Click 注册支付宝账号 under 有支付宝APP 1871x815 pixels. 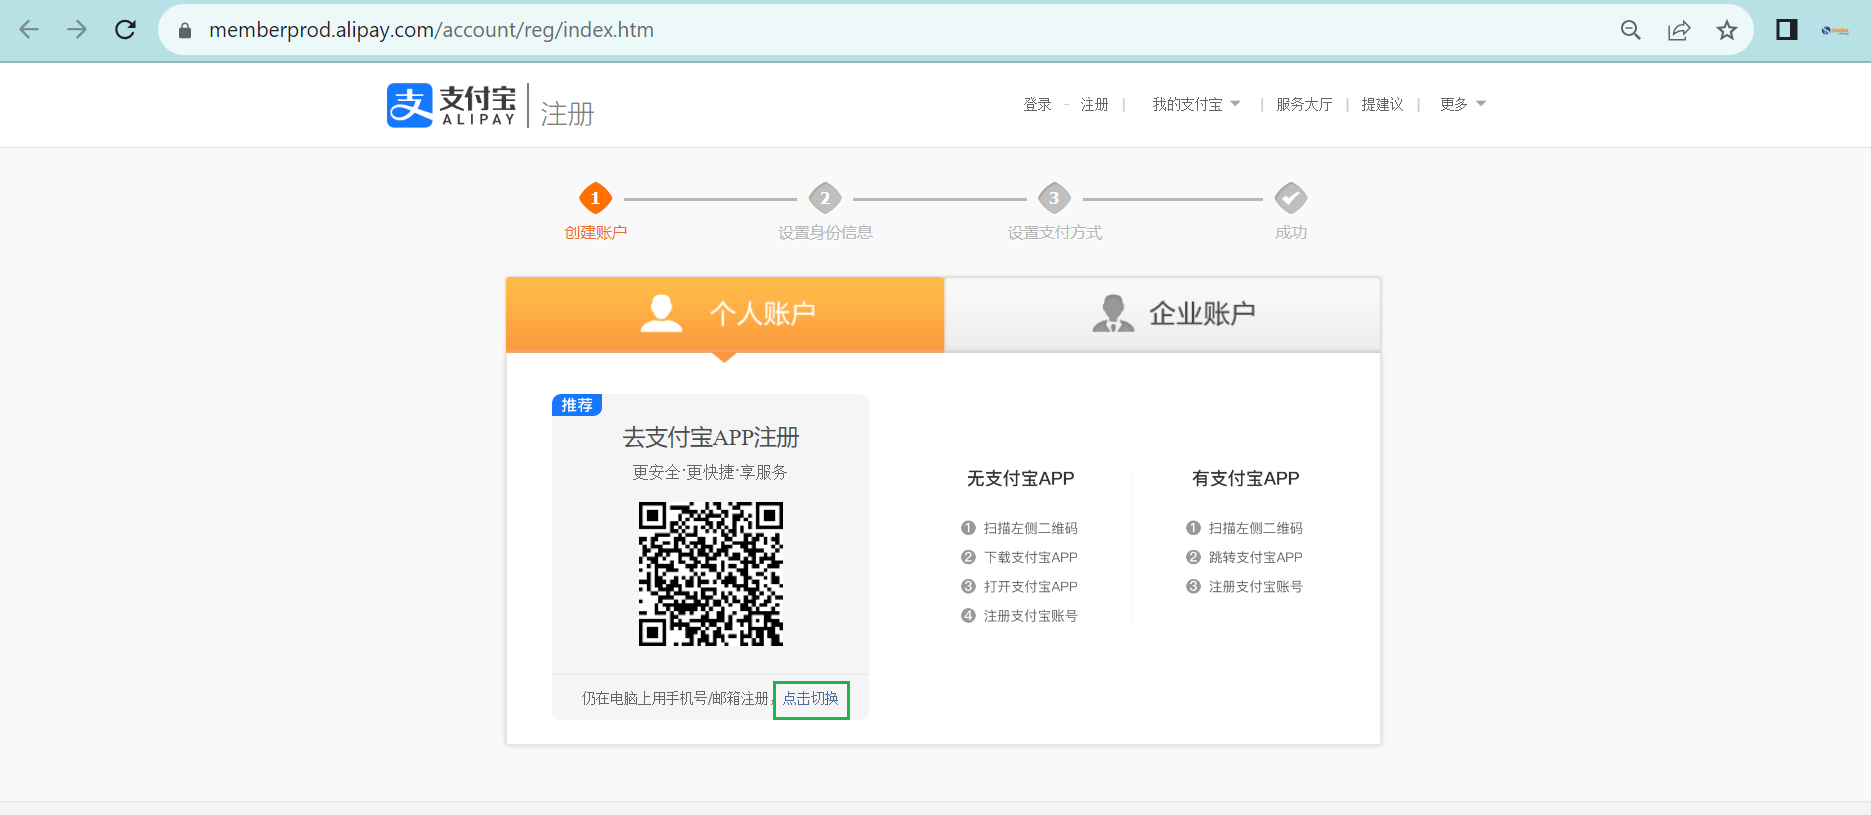pos(1256,586)
